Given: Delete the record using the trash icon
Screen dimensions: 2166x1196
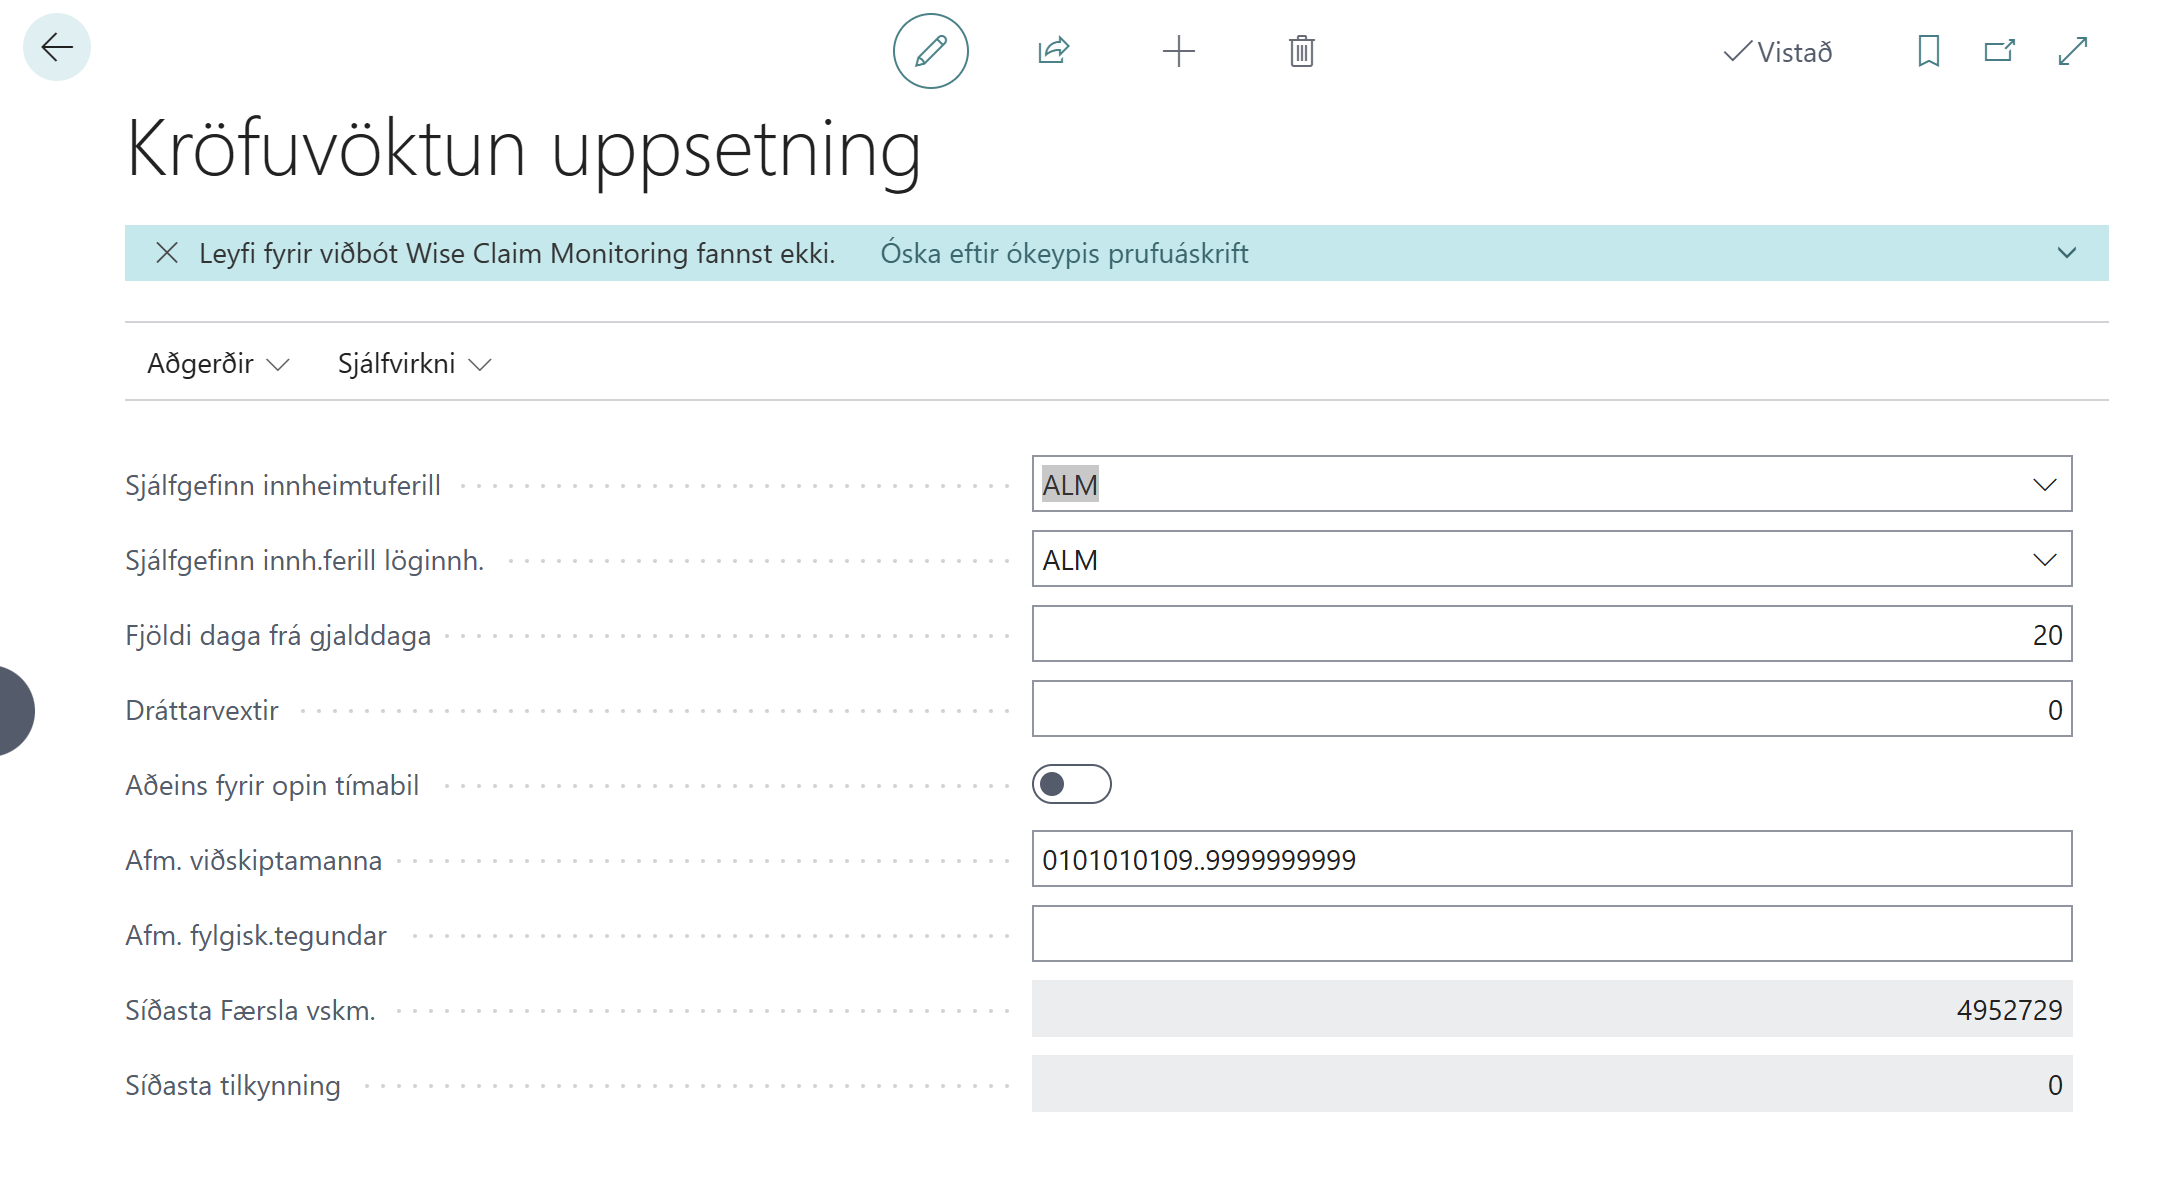Looking at the screenshot, I should click(x=1300, y=51).
